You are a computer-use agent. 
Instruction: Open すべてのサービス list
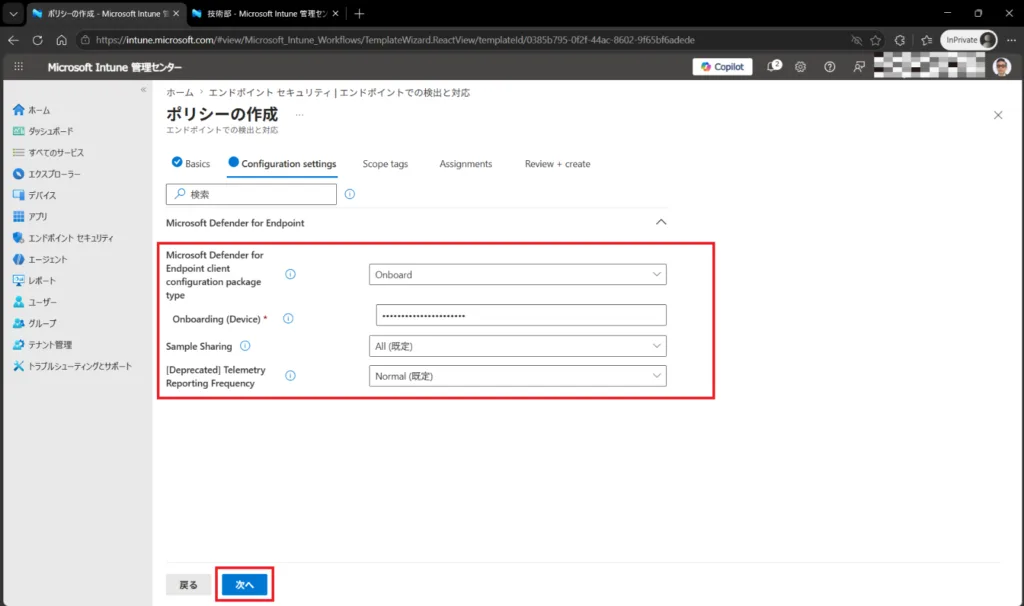pos(48,153)
